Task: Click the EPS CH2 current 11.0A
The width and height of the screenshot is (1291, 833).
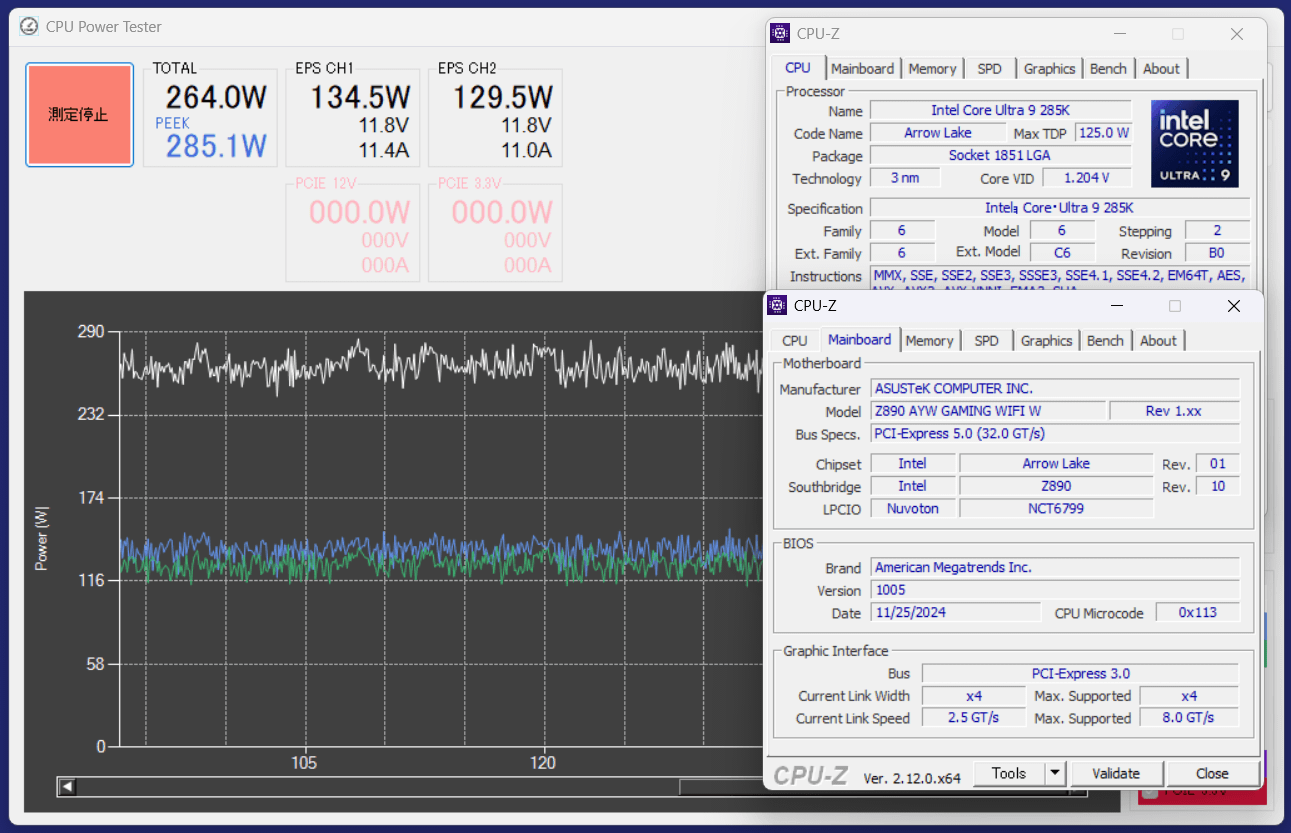Action: [x=526, y=151]
